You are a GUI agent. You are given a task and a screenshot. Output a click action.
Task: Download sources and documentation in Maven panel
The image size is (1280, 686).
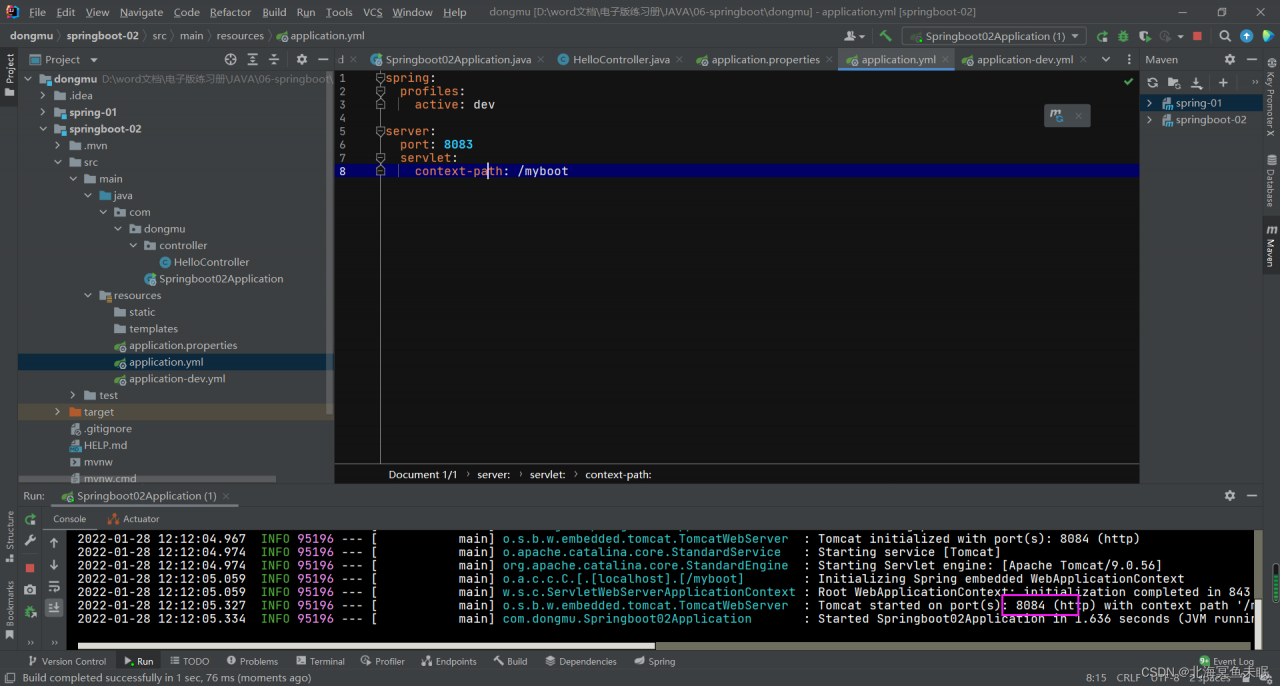coord(1196,83)
